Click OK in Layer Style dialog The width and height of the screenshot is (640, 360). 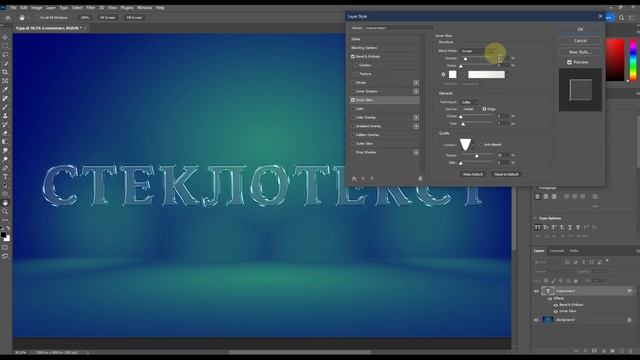[580, 29]
